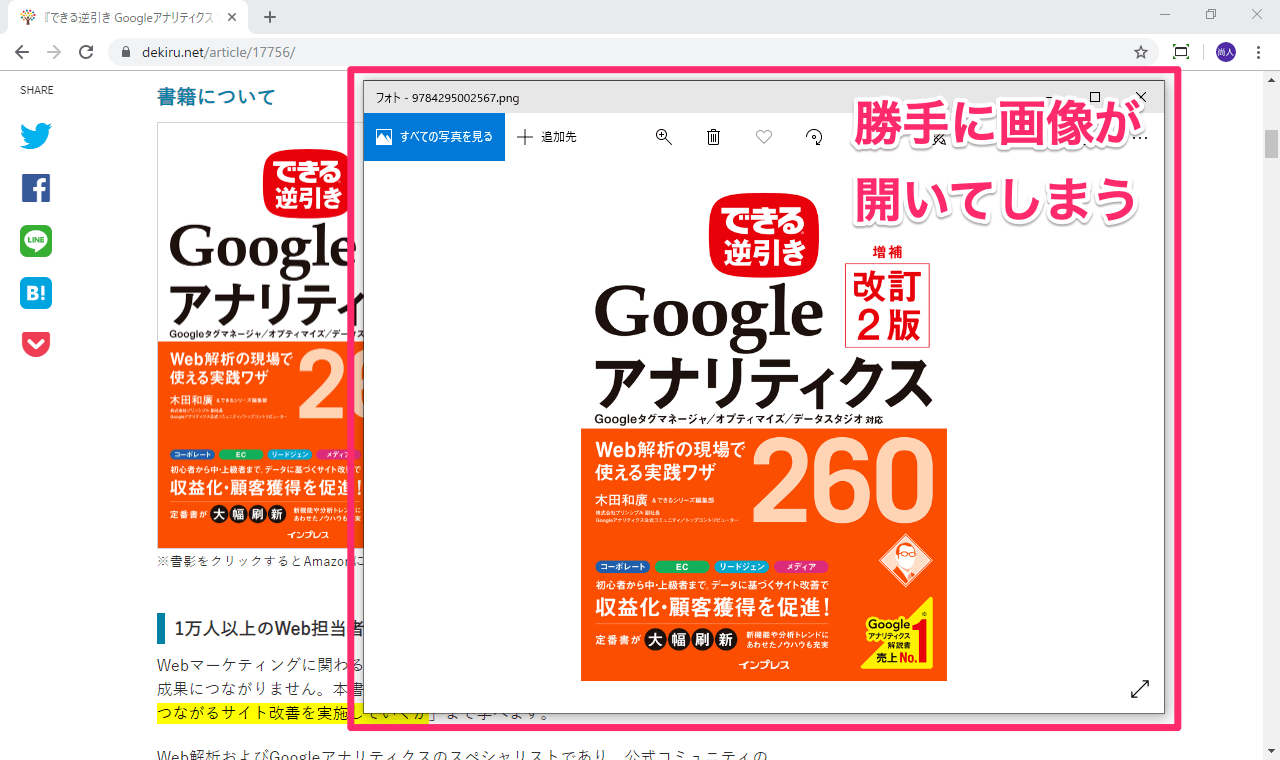Go forward in Chrome
The image size is (1280, 760).
[54, 52]
